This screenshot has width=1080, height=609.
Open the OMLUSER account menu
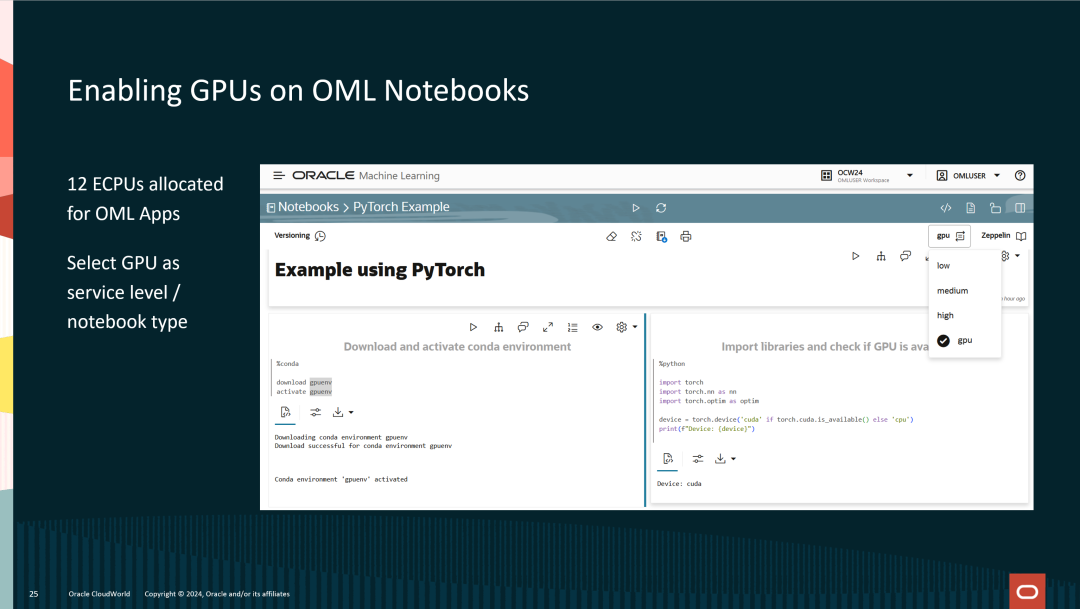pos(968,176)
